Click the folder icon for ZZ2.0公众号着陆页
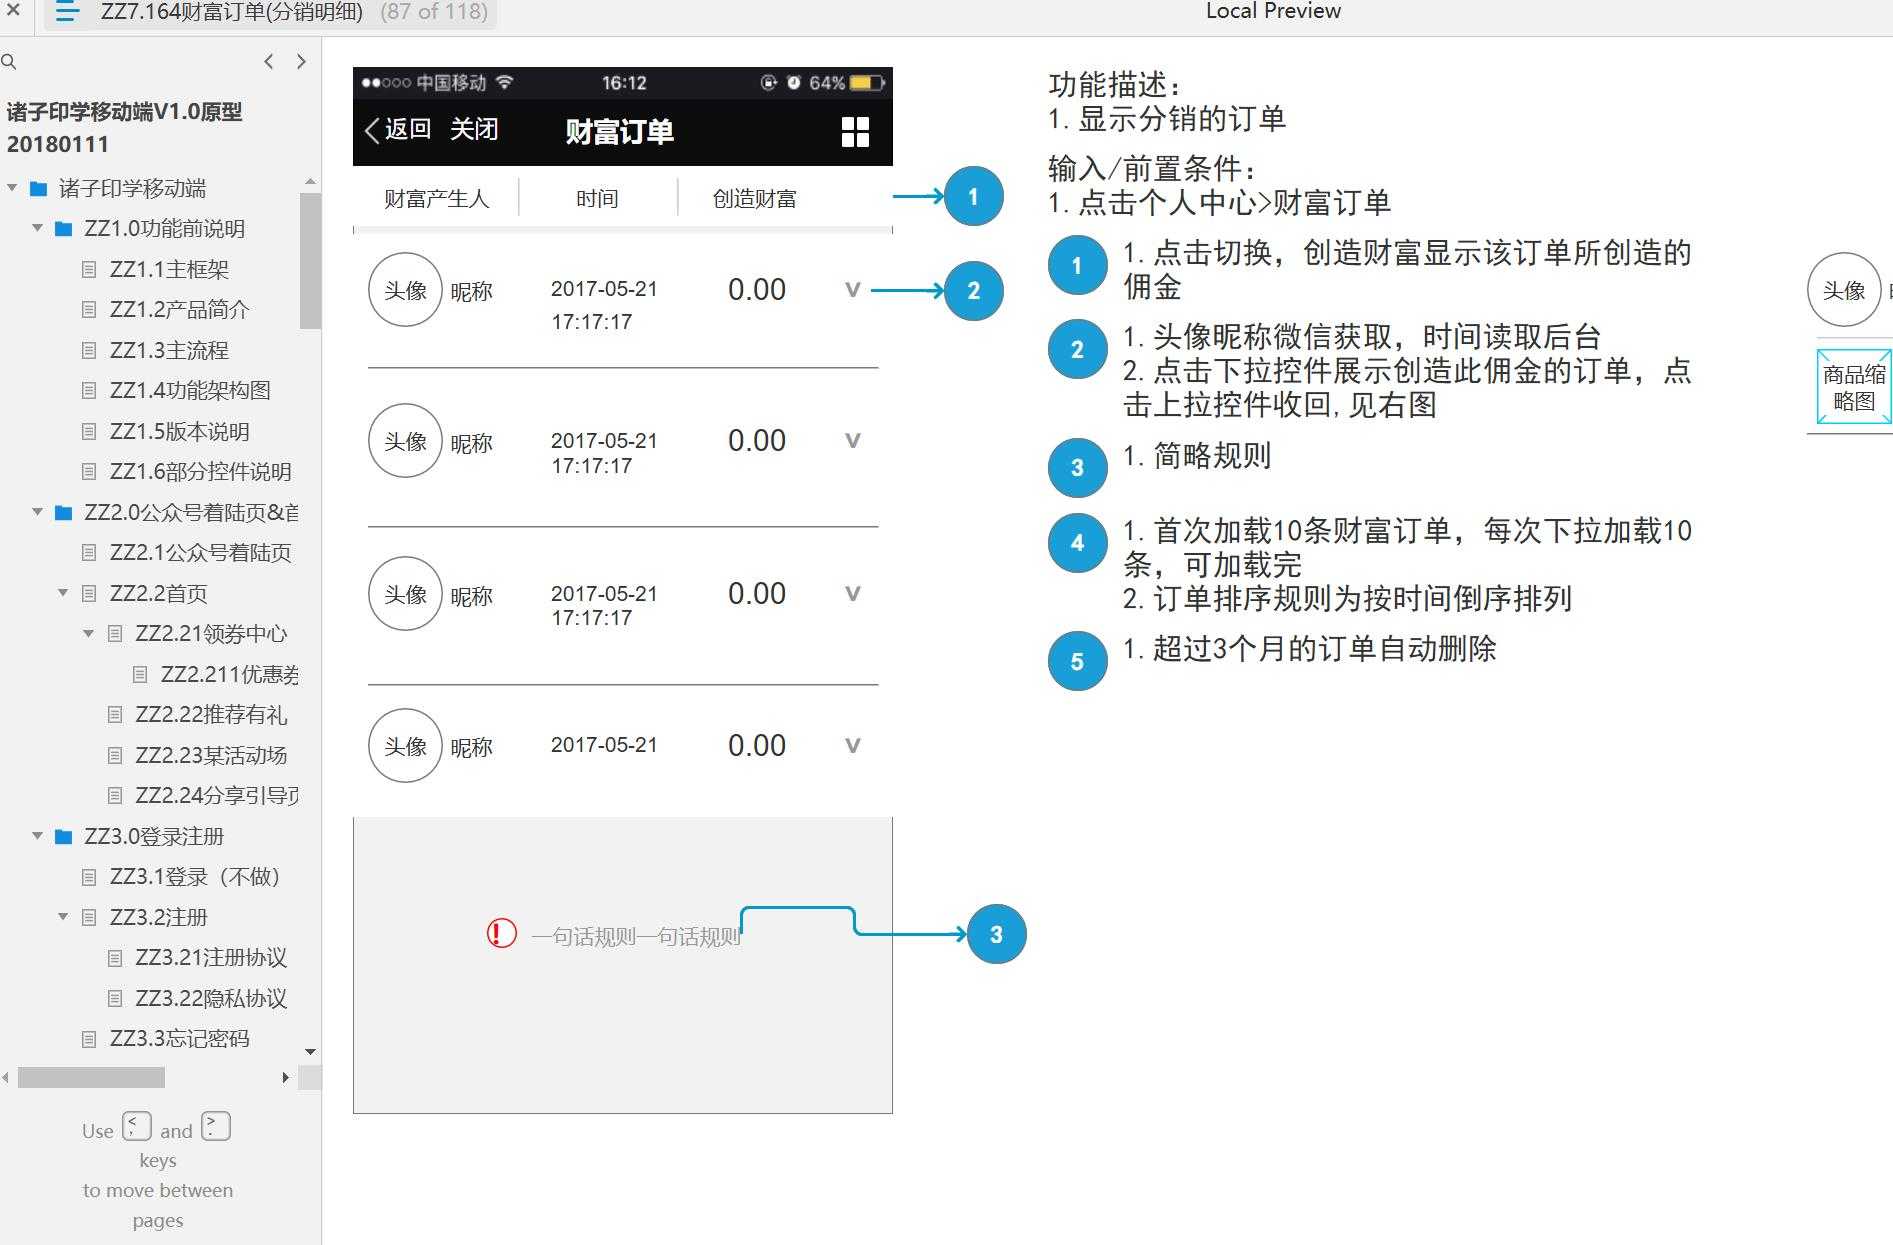1893x1245 pixels. (x=62, y=511)
